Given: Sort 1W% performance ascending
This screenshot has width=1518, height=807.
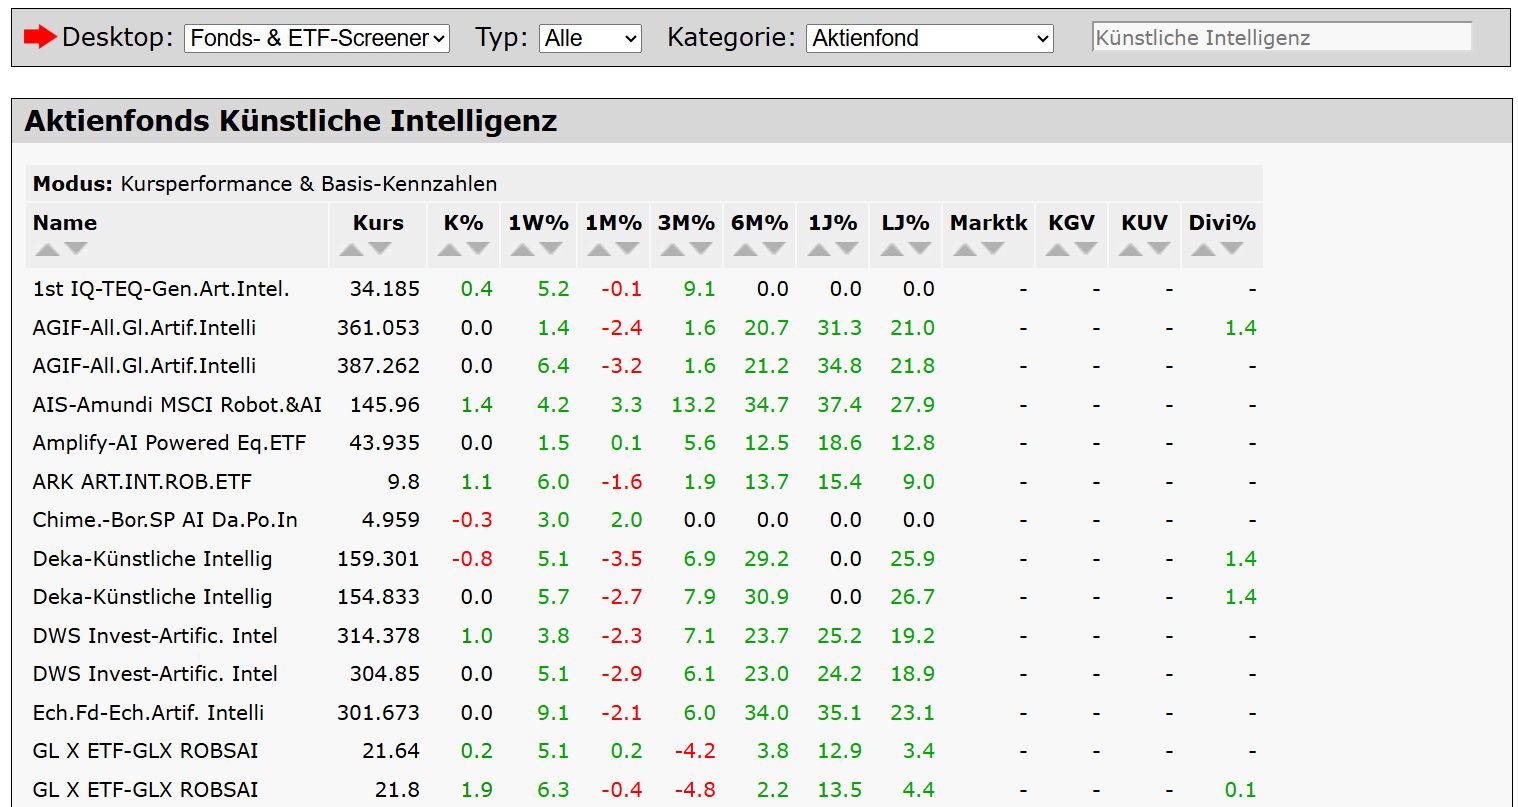Looking at the screenshot, I should pos(523,249).
